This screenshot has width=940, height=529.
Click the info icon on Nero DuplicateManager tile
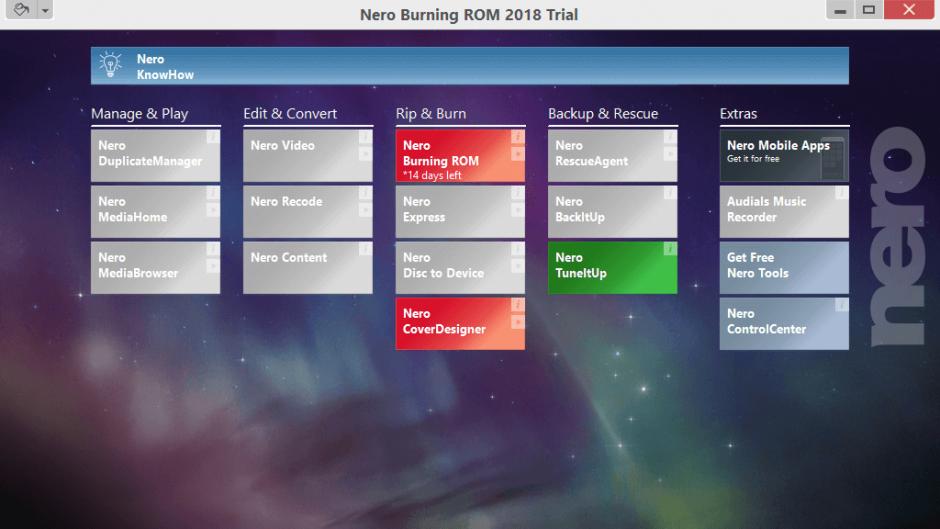tap(212, 137)
